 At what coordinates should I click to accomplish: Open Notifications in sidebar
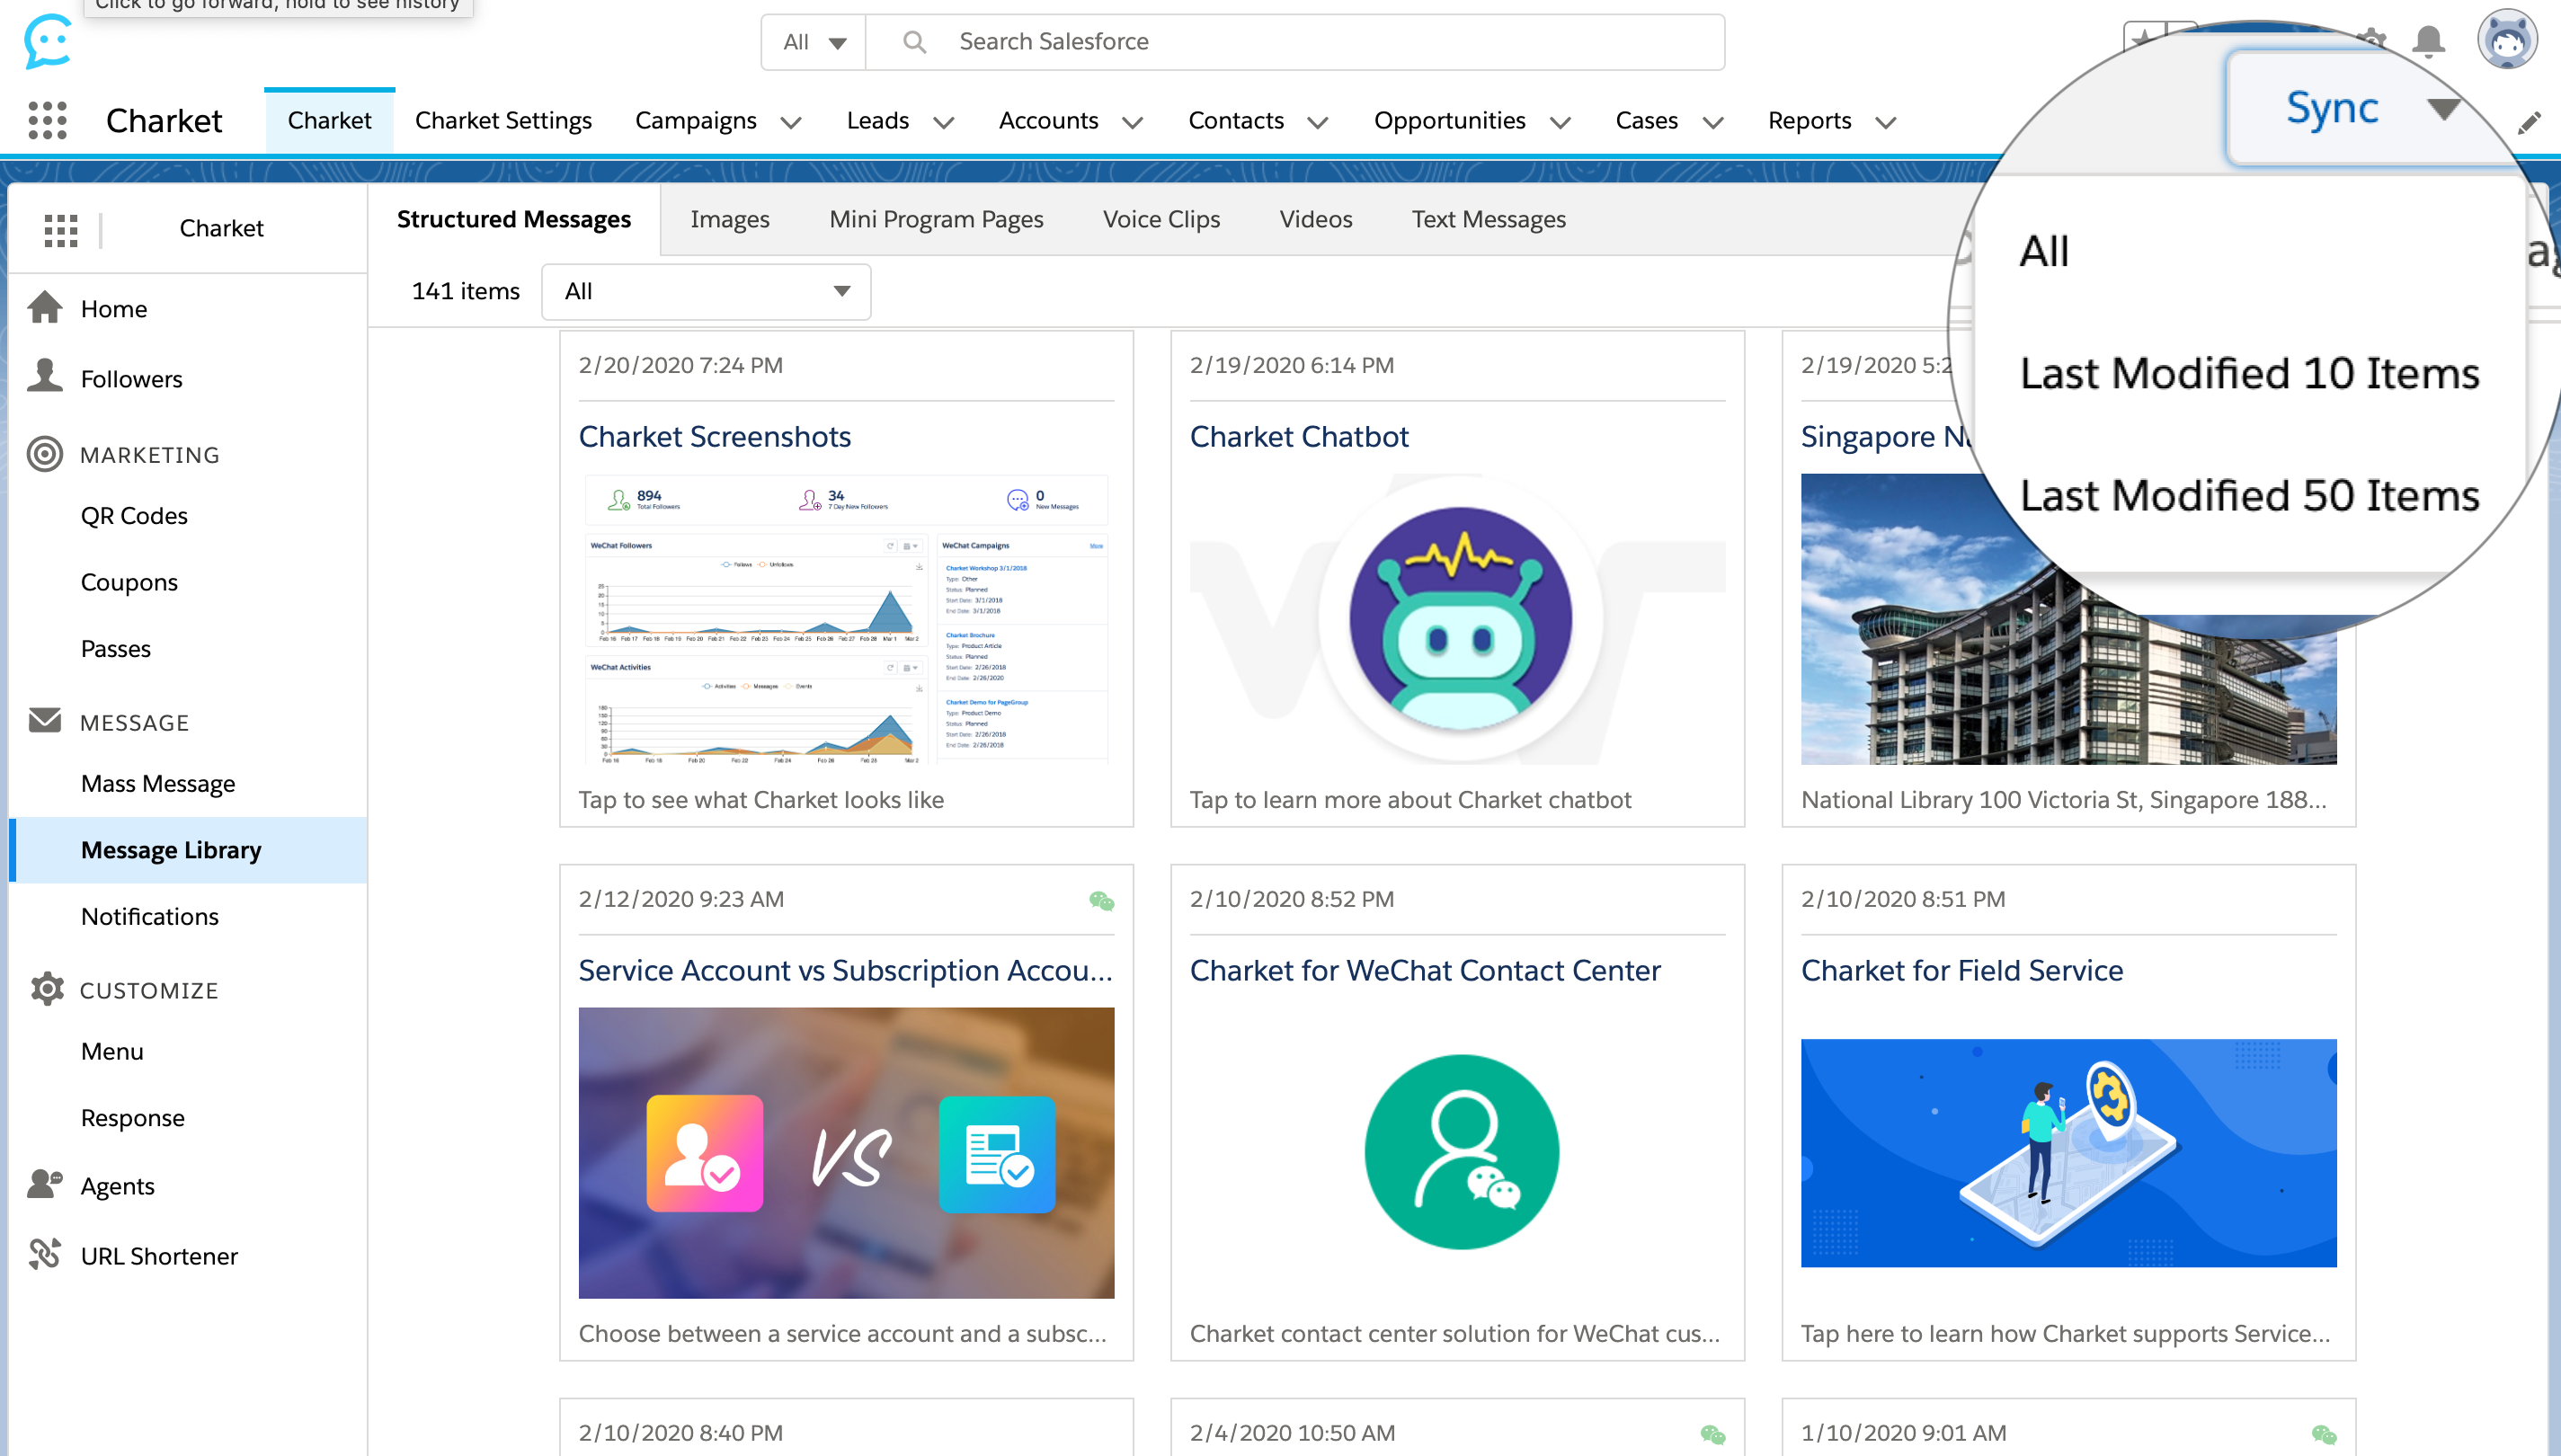coord(150,916)
